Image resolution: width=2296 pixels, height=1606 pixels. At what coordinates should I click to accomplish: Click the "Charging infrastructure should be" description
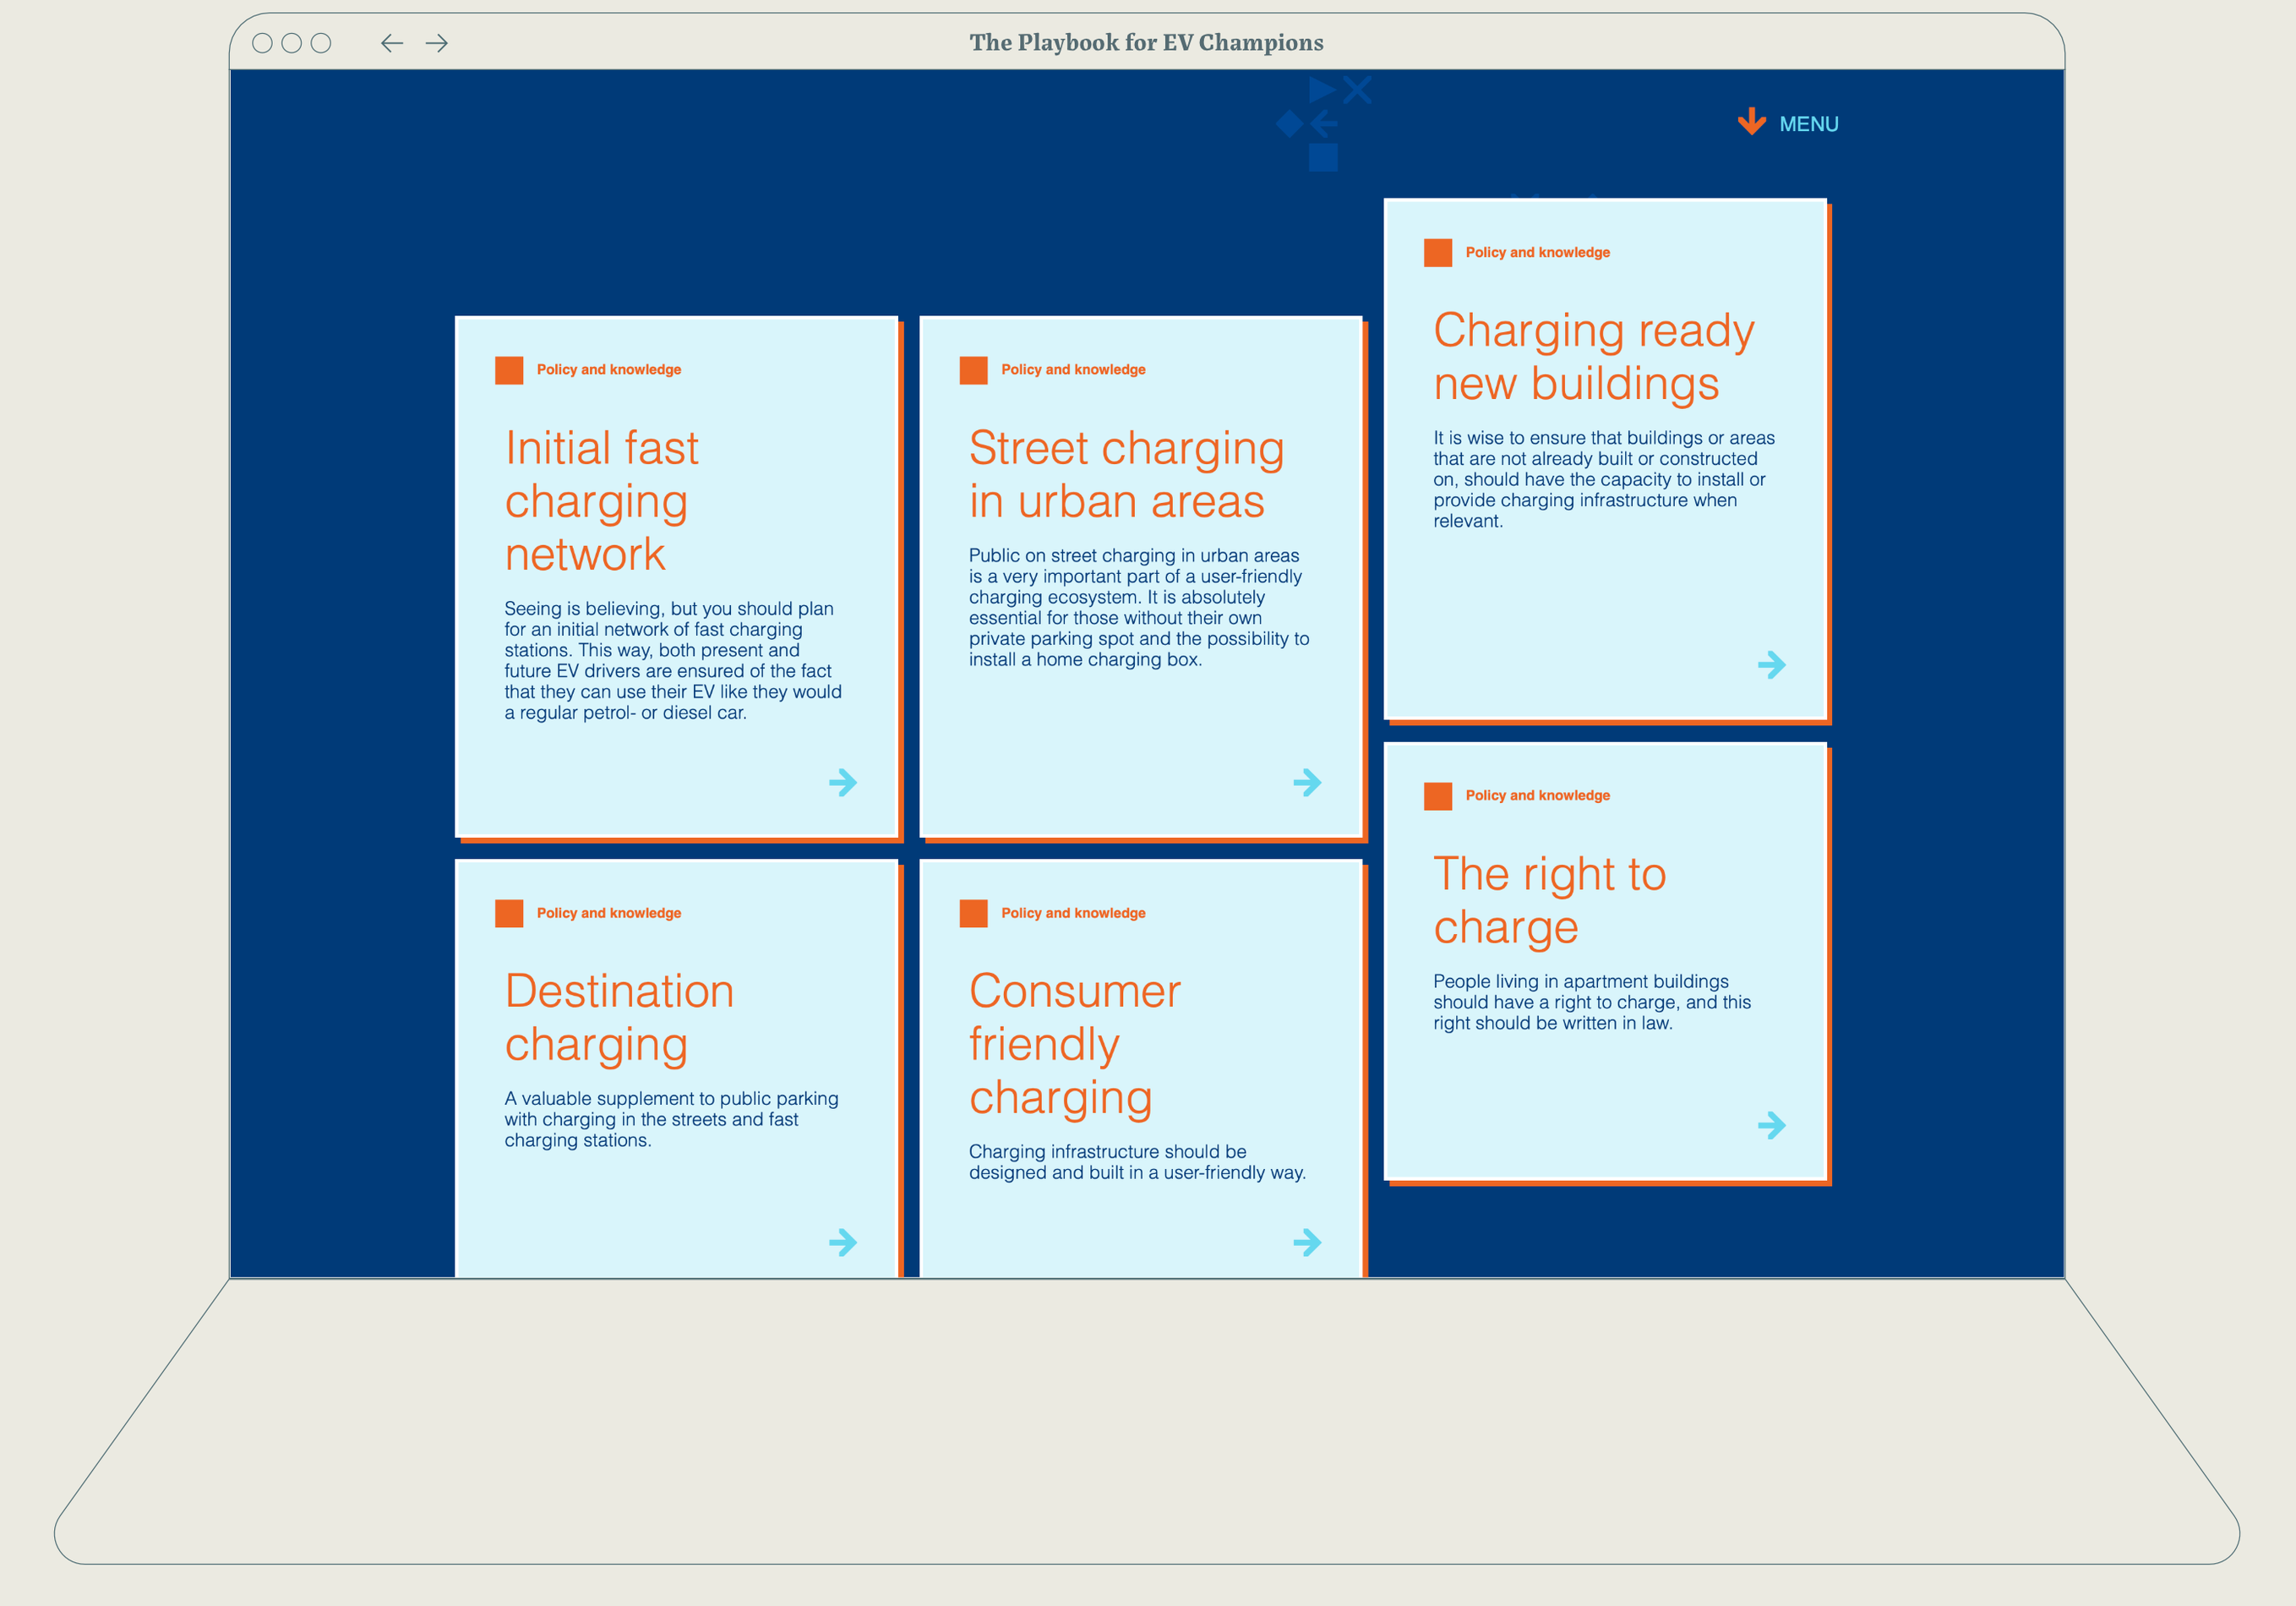[1137, 1162]
